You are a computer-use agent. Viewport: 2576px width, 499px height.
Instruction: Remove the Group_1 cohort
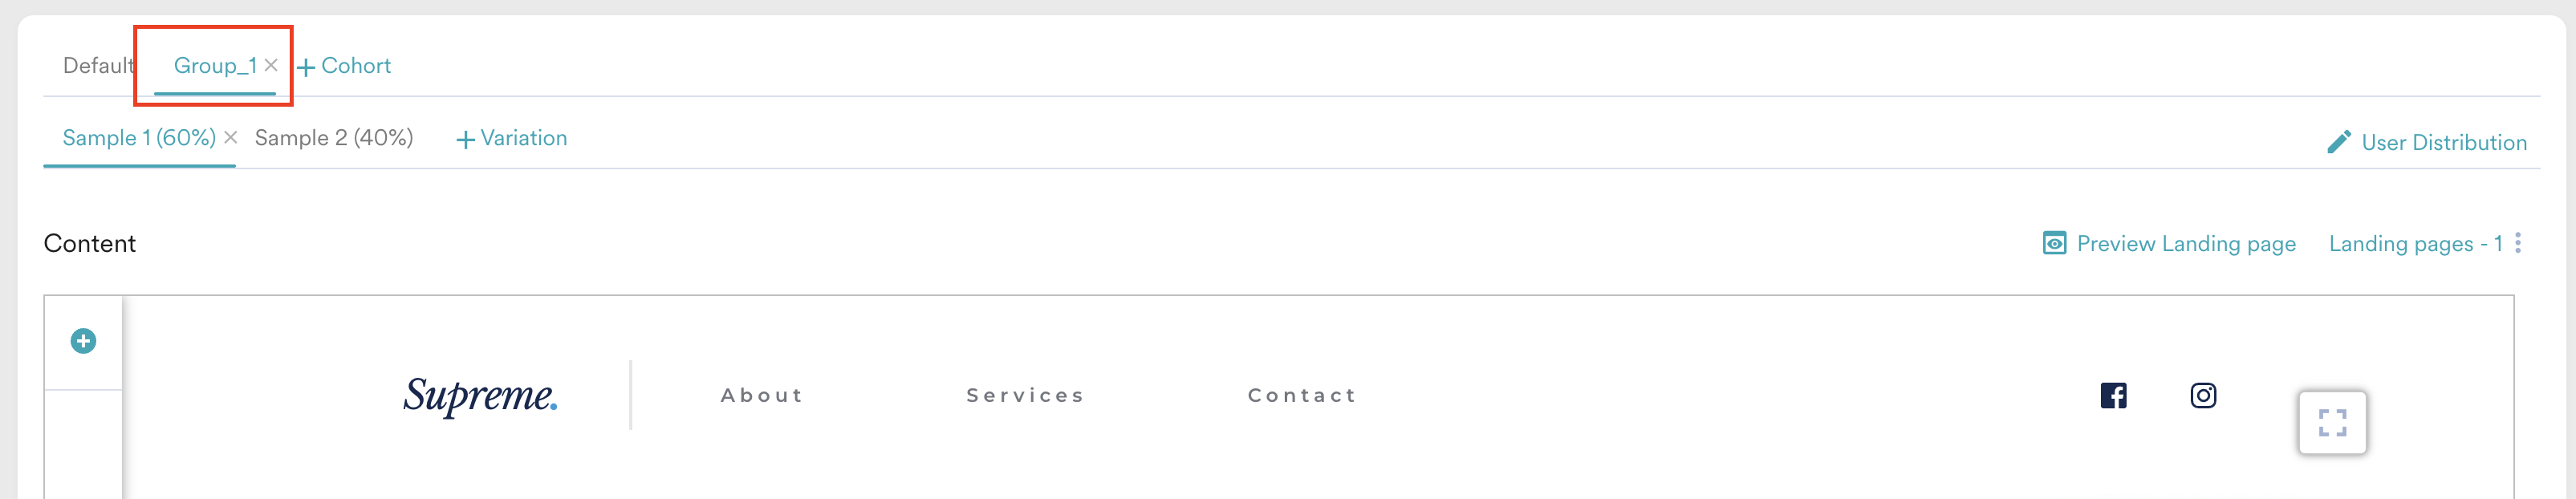pyautogui.click(x=271, y=65)
